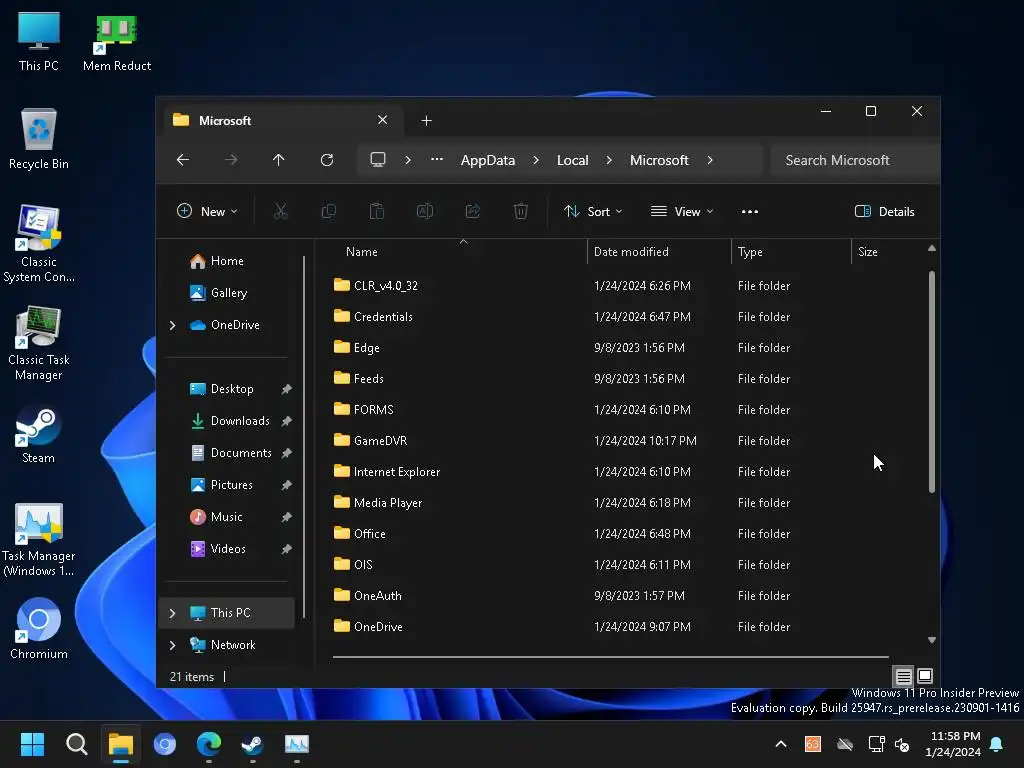Expand chevron after Microsoft in address bar
The height and width of the screenshot is (768, 1024).
(710, 160)
